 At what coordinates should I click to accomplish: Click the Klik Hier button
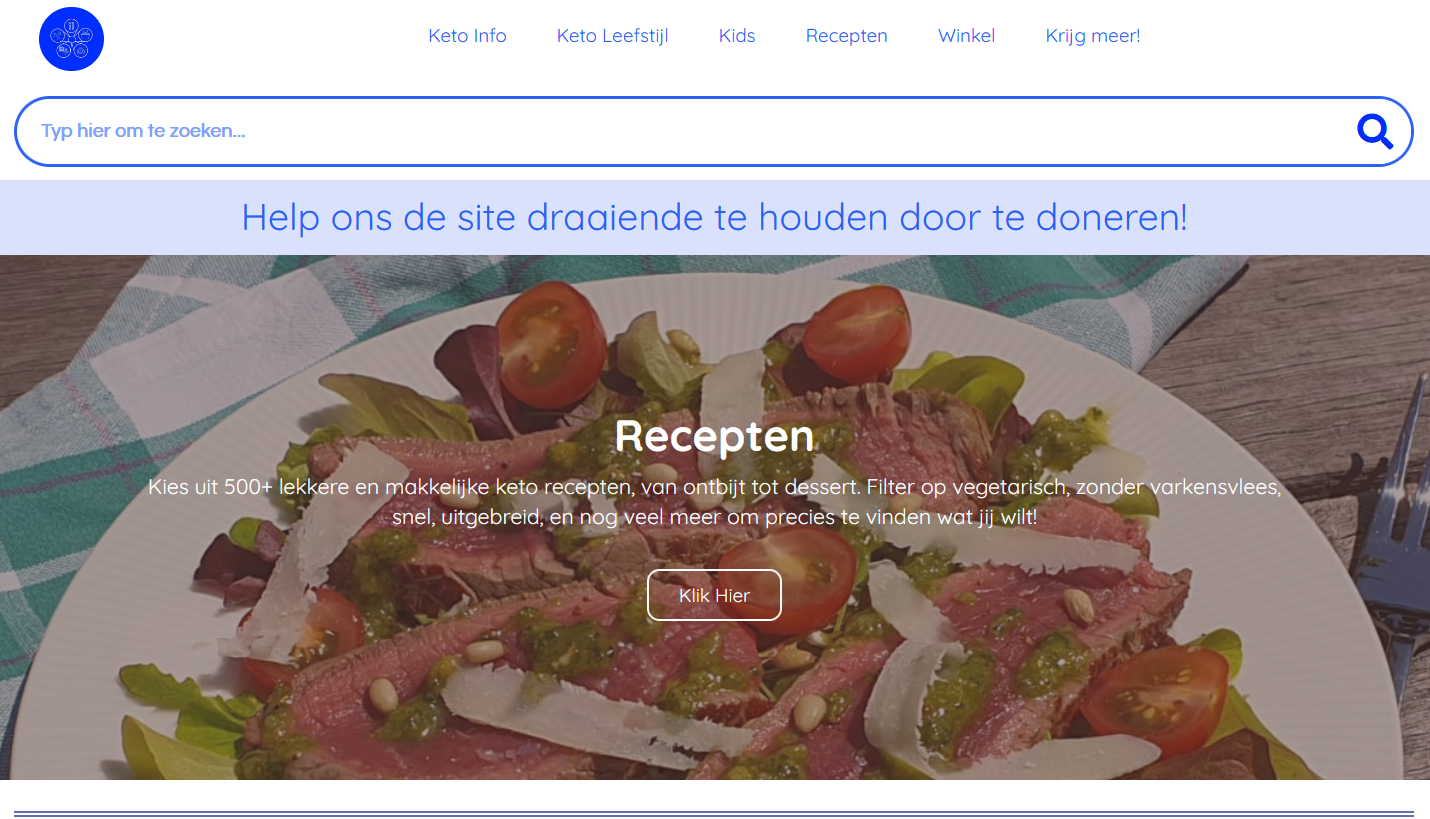714,595
